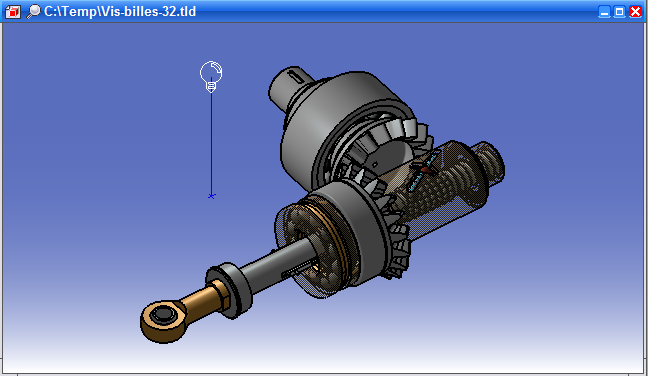Select the brass hex nut on the rod
This screenshot has width=648, height=376.
coord(220,294)
